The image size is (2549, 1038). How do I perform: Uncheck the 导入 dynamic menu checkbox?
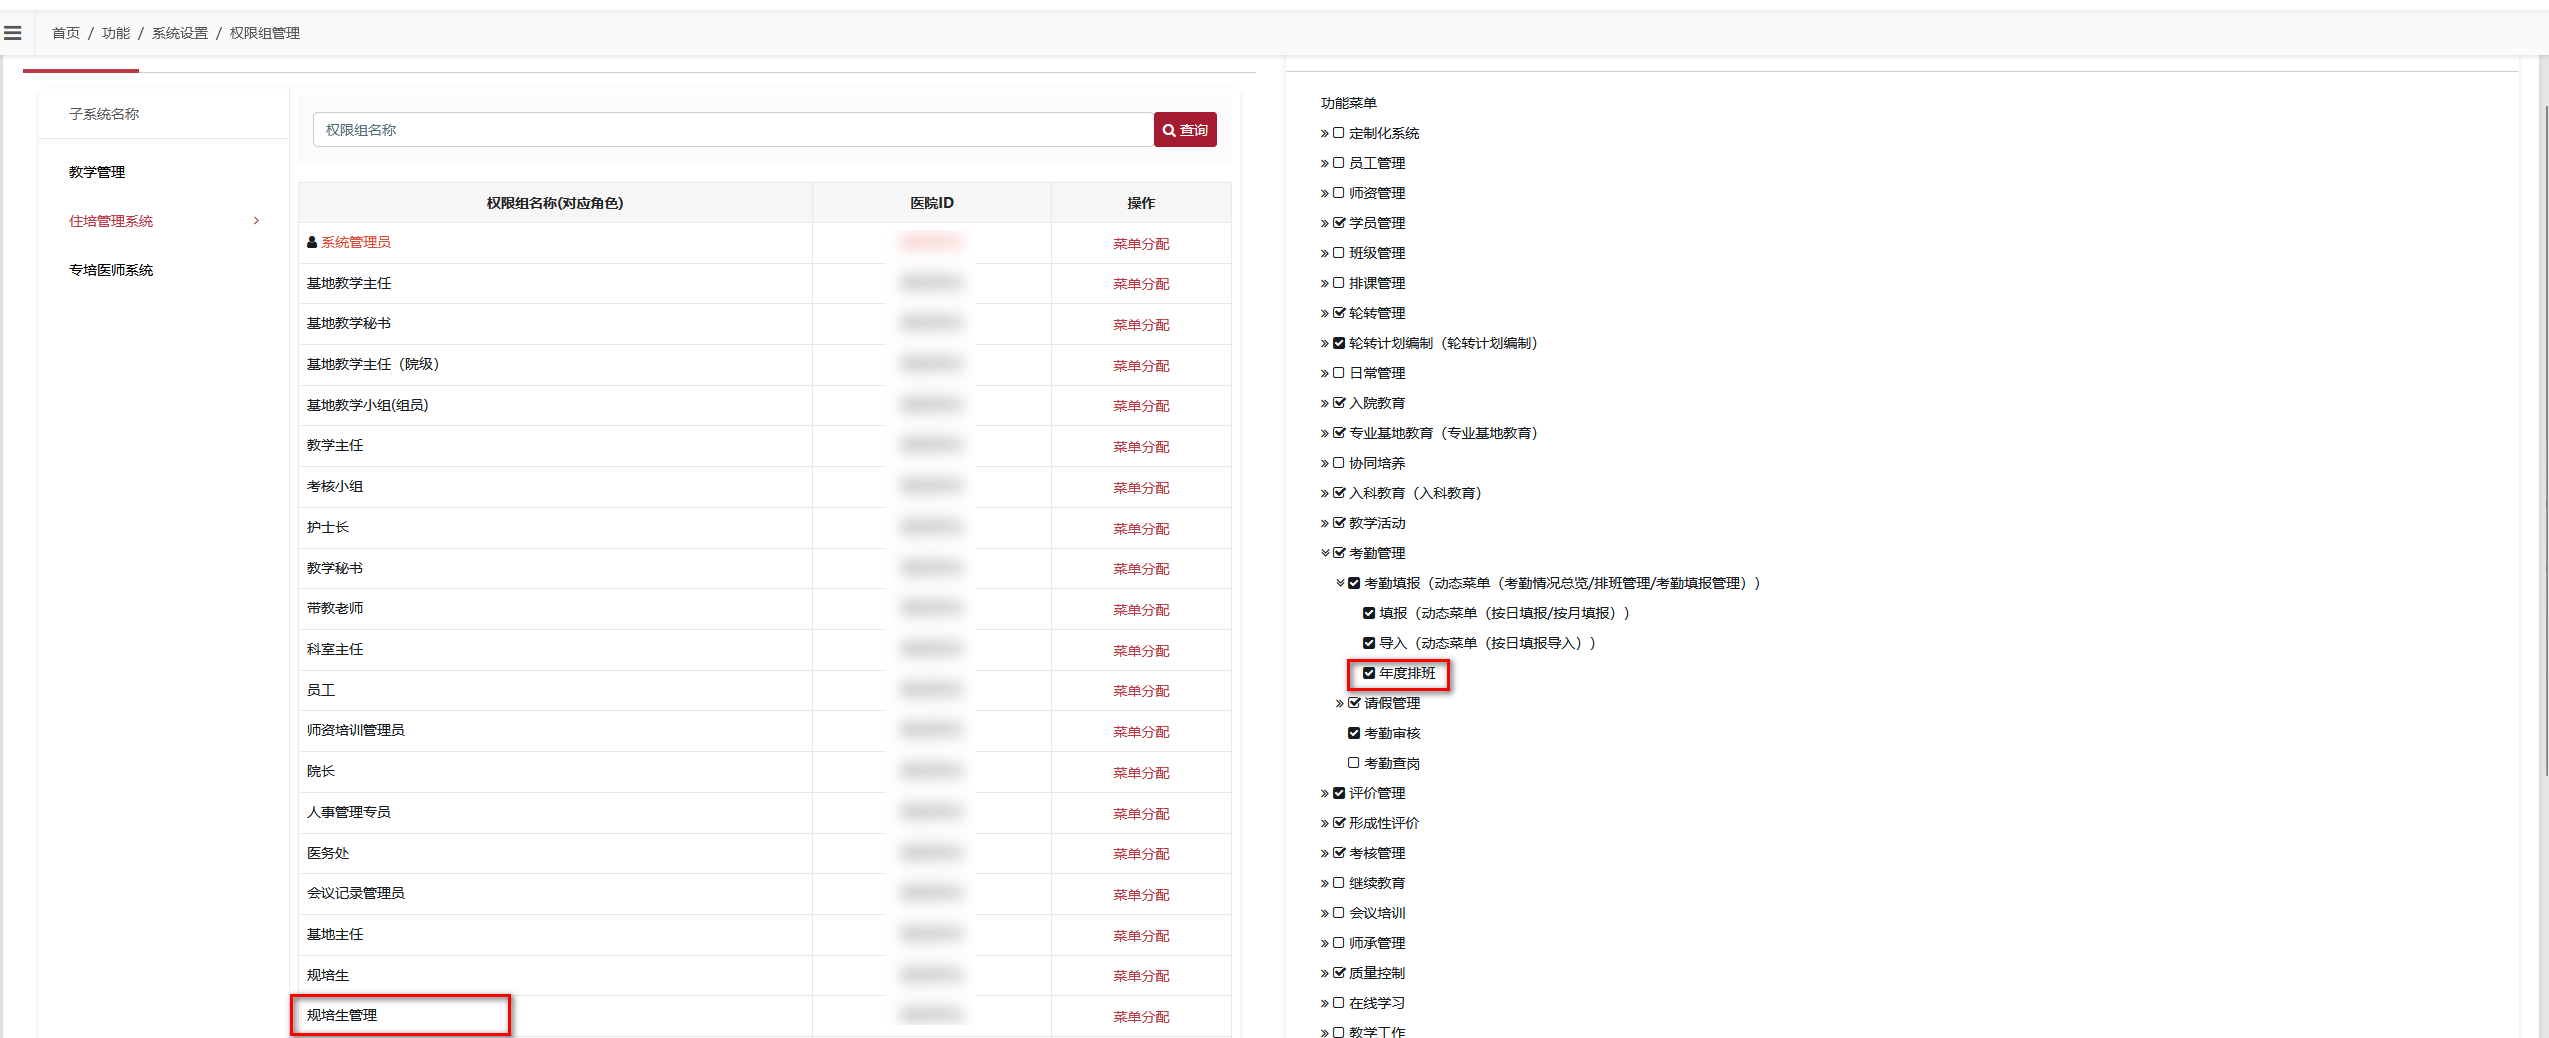pos(1369,643)
